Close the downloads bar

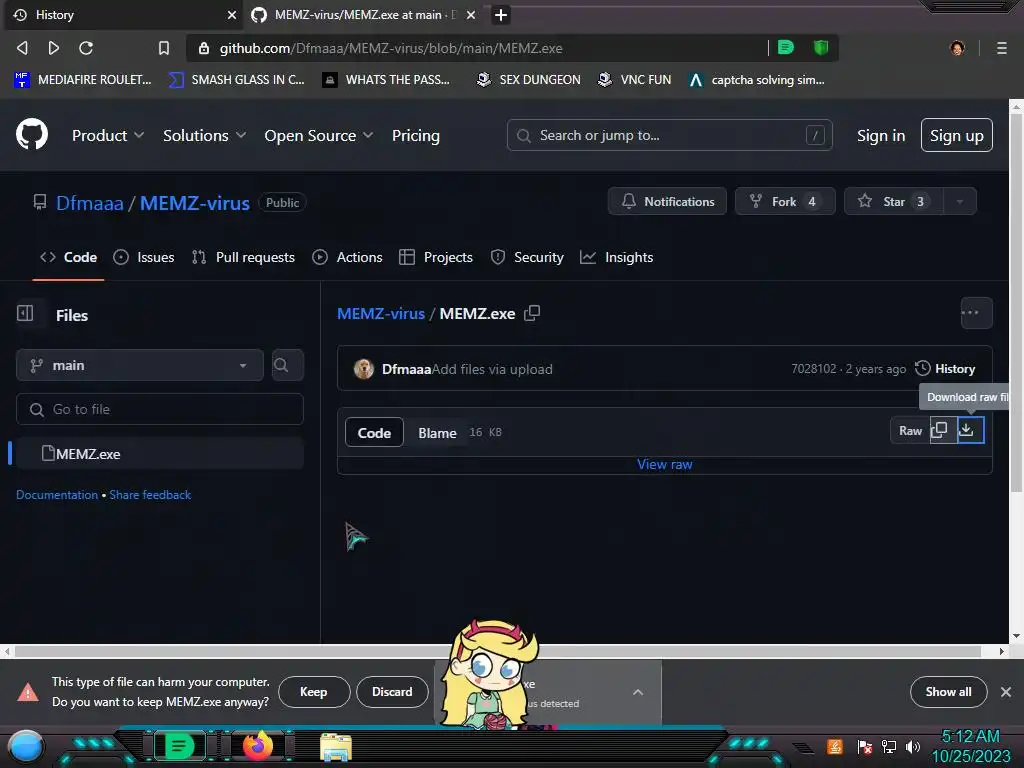point(1006,692)
